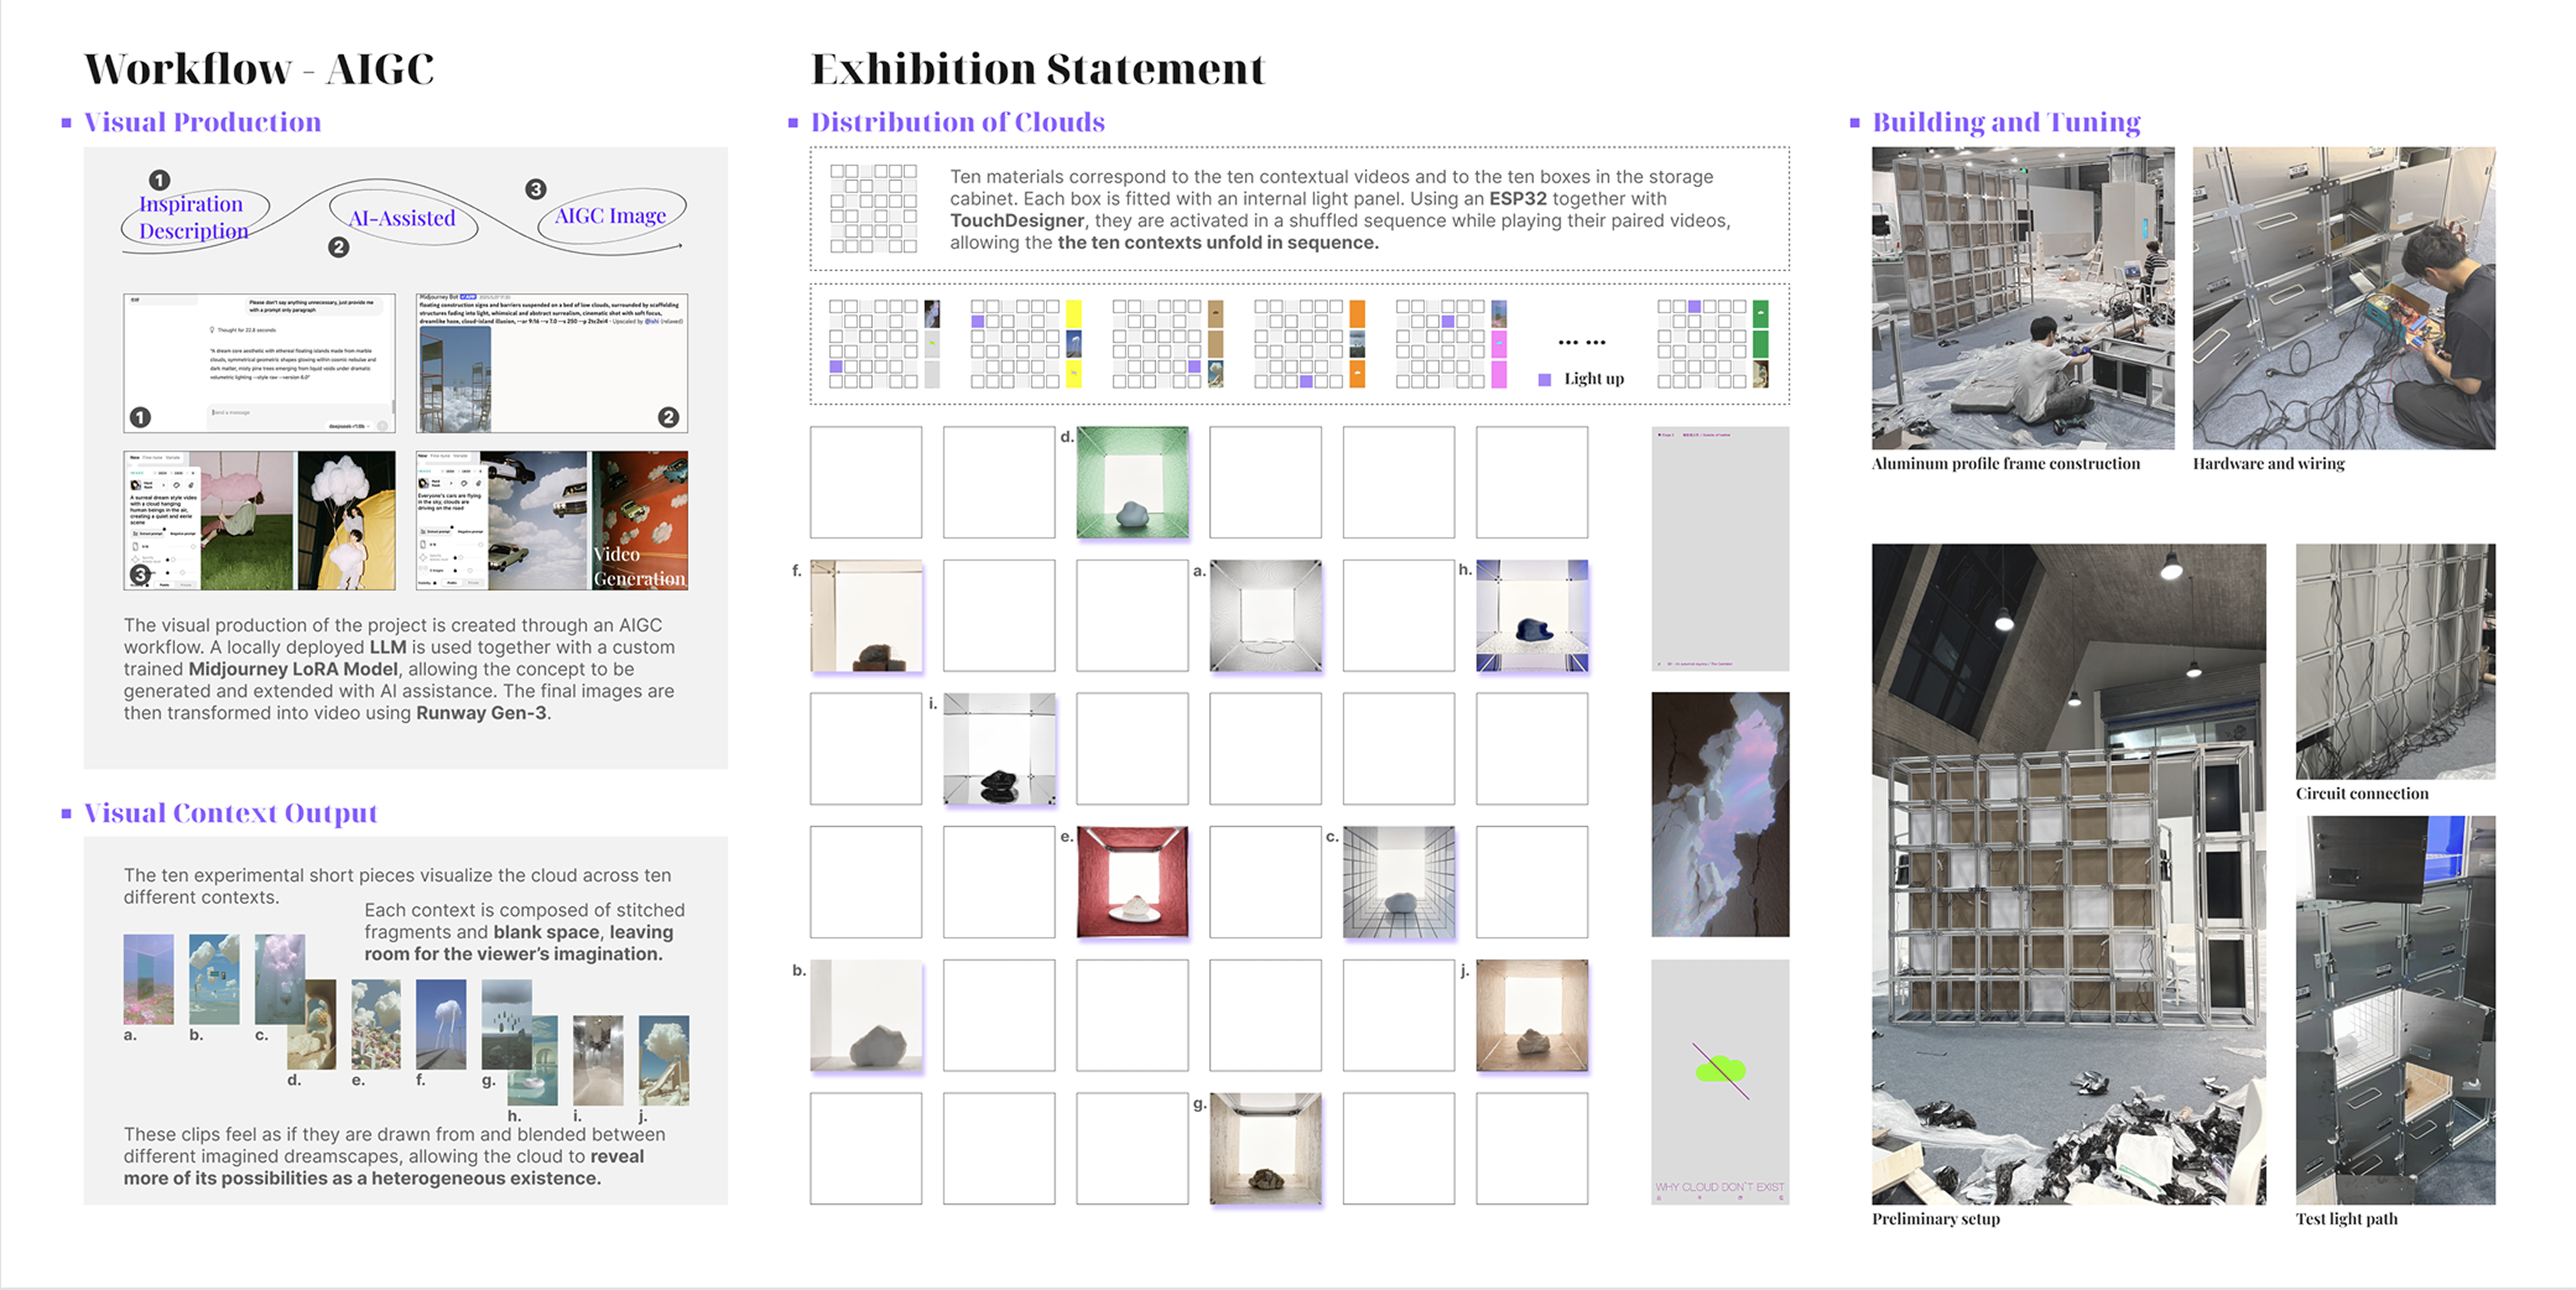2576x1290 pixels.
Task: Click the 'Distribution of Clouds' heading
Action: (x=957, y=122)
